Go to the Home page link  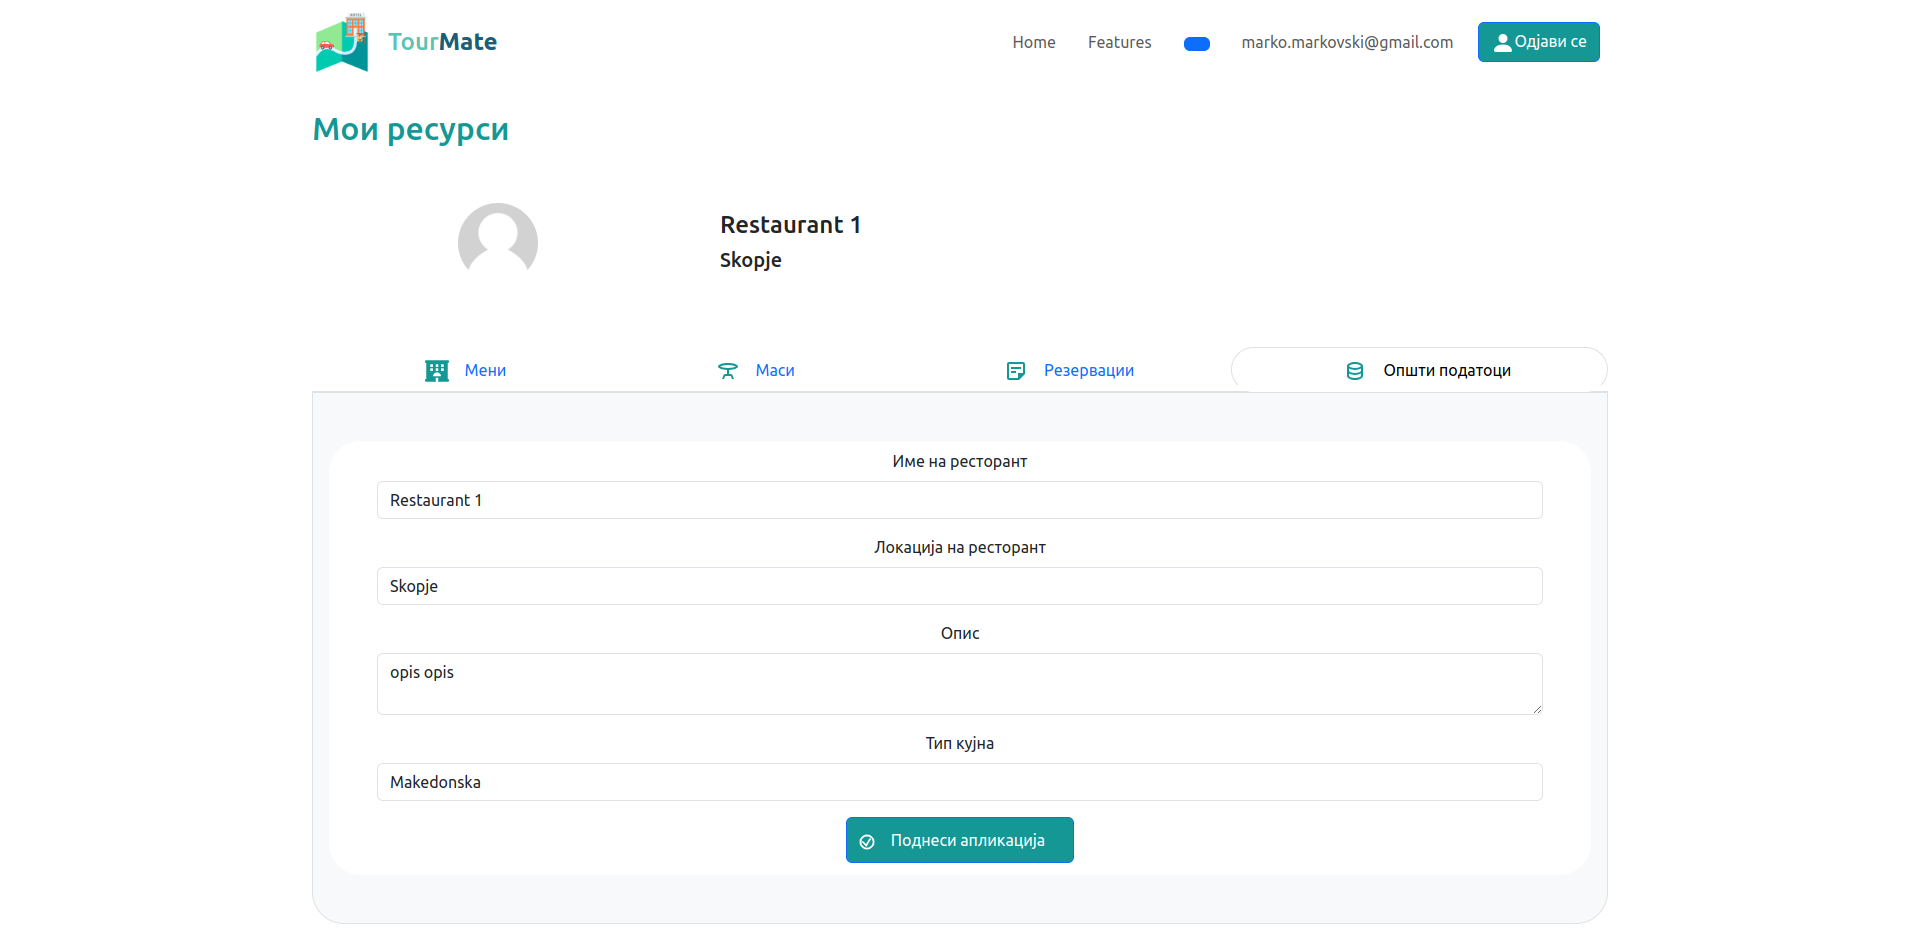tap(1033, 42)
